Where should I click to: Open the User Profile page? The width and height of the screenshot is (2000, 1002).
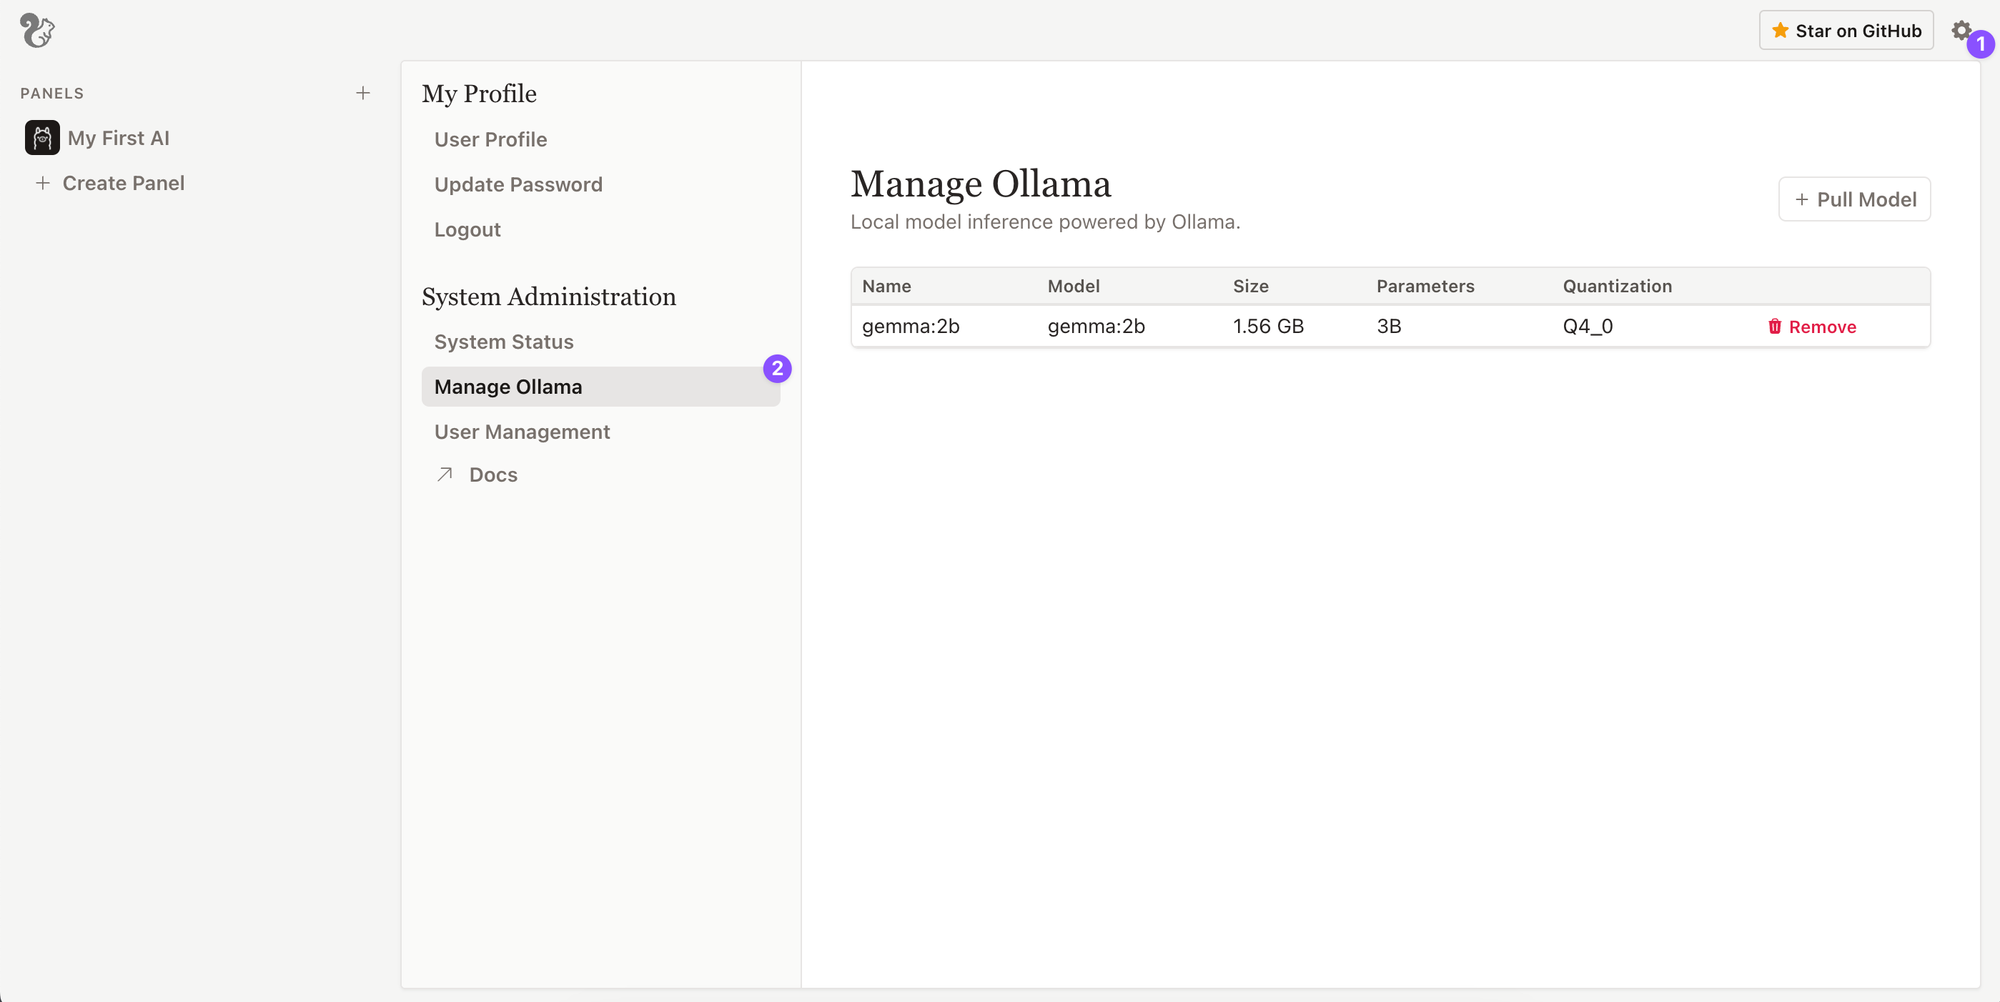click(x=491, y=140)
